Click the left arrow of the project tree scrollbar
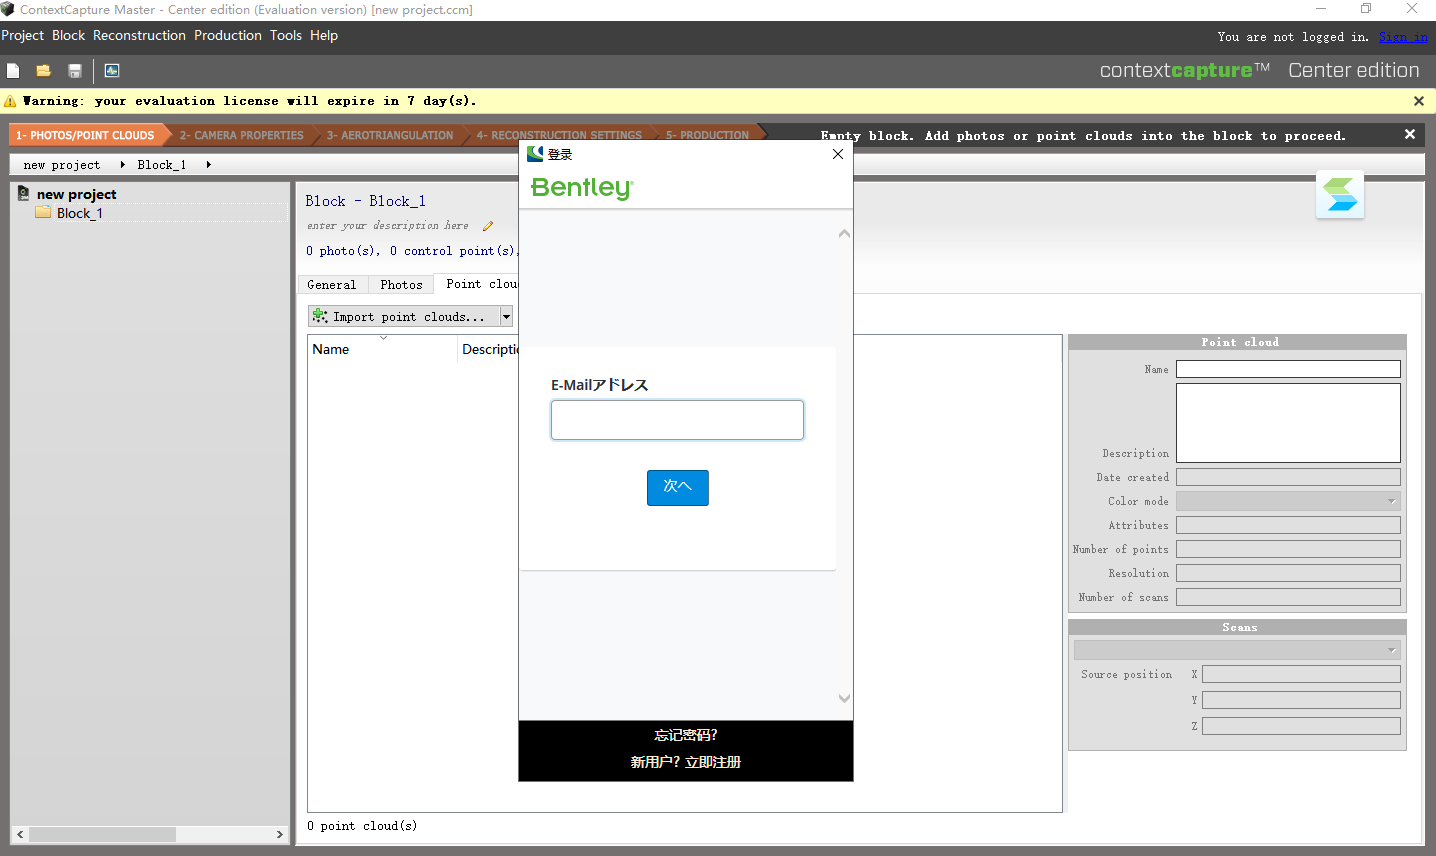The image size is (1436, 856). (x=20, y=834)
